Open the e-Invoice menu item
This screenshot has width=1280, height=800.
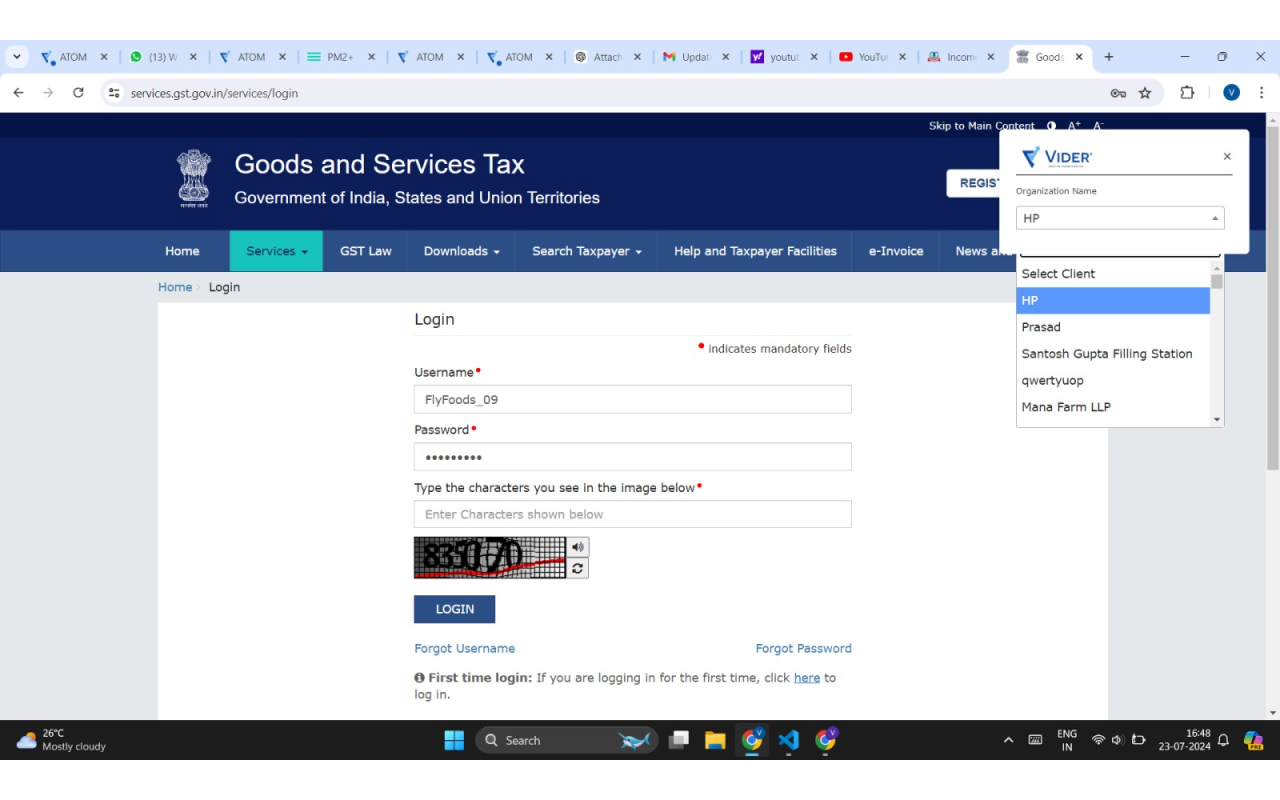coord(895,251)
